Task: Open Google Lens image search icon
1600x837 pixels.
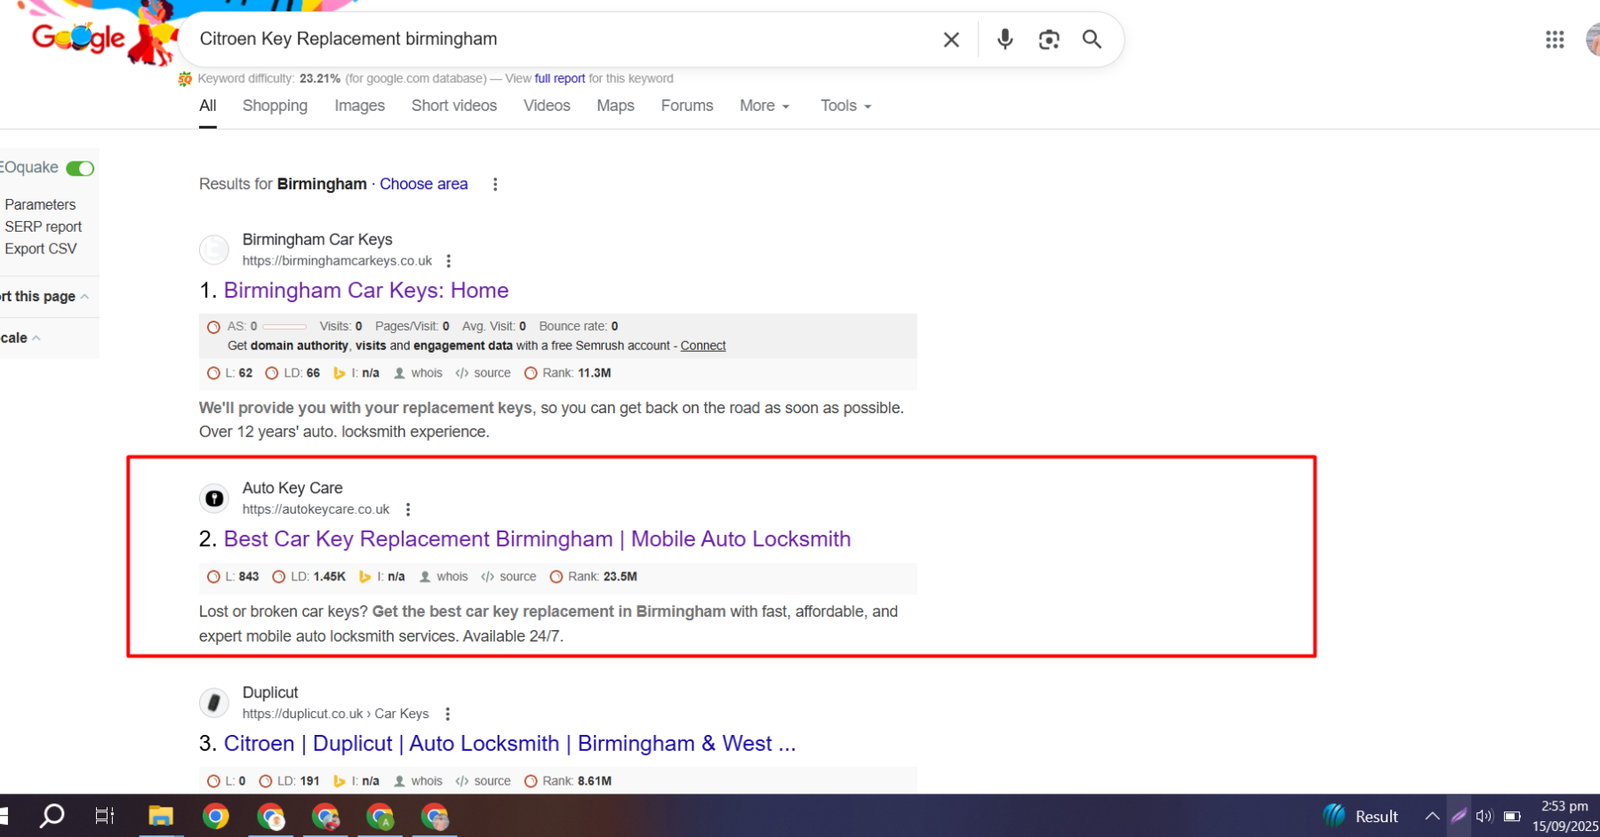Action: (1048, 40)
